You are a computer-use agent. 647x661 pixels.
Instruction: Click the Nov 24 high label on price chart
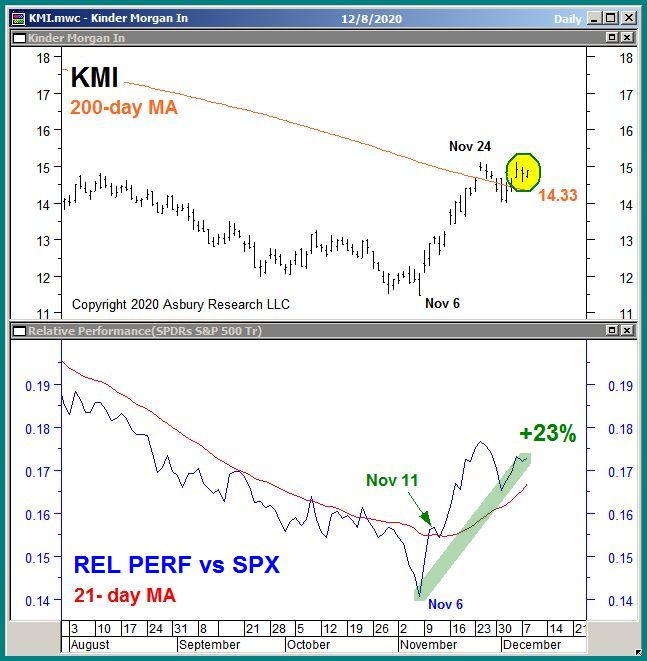click(469, 147)
